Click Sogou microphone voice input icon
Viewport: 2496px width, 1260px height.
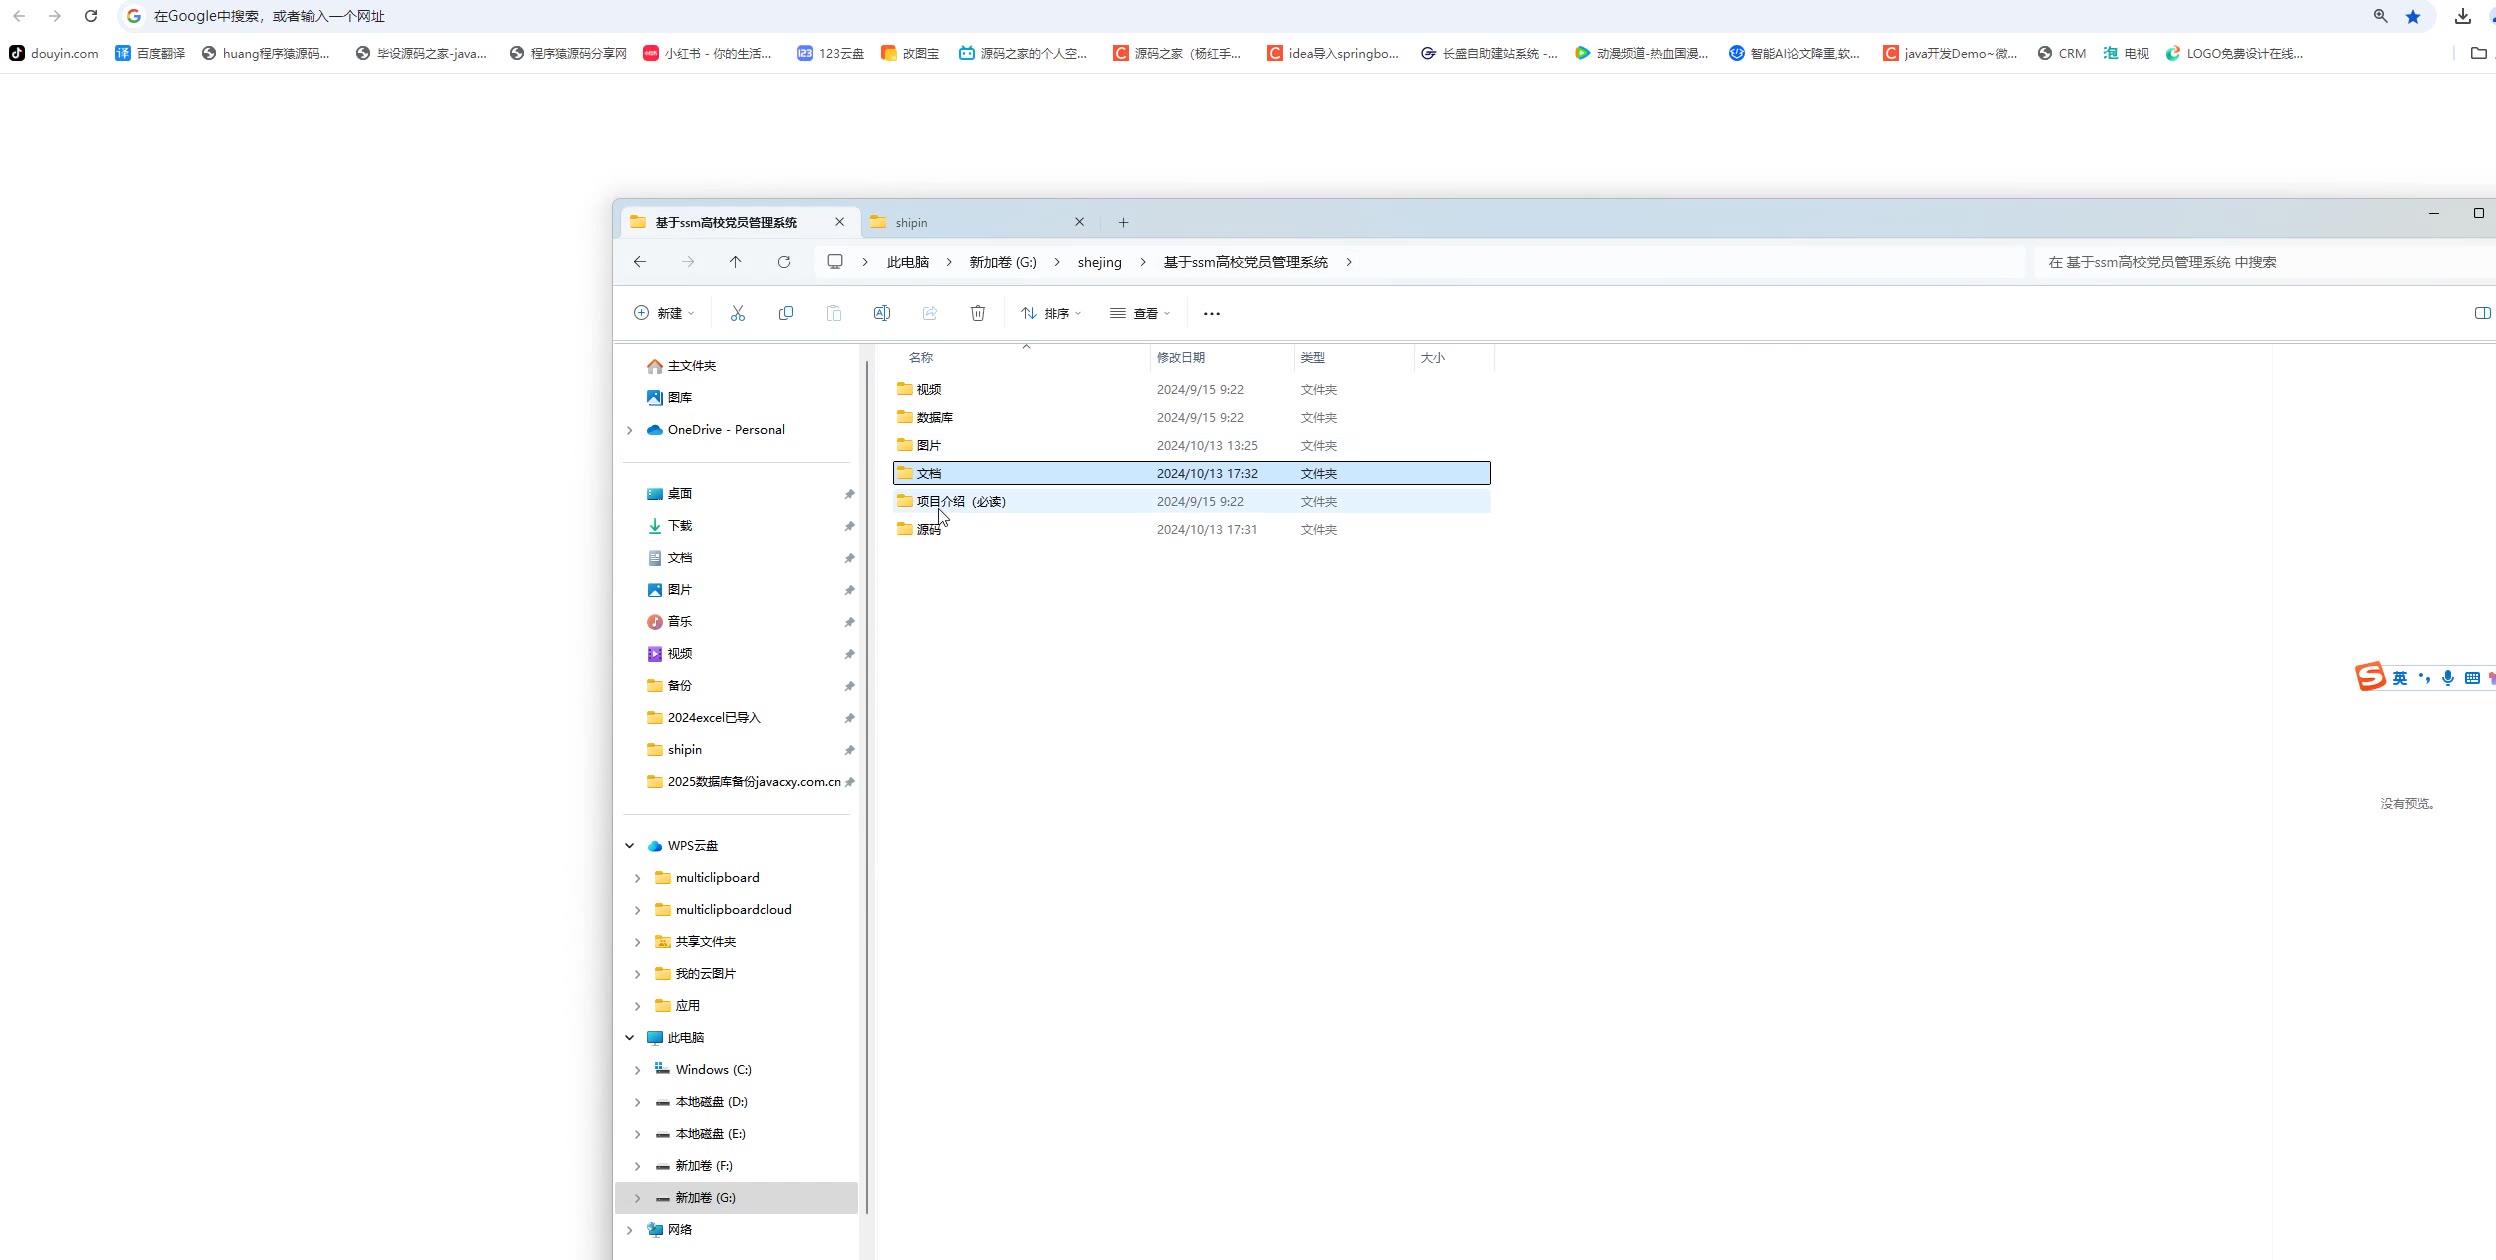click(x=2447, y=678)
